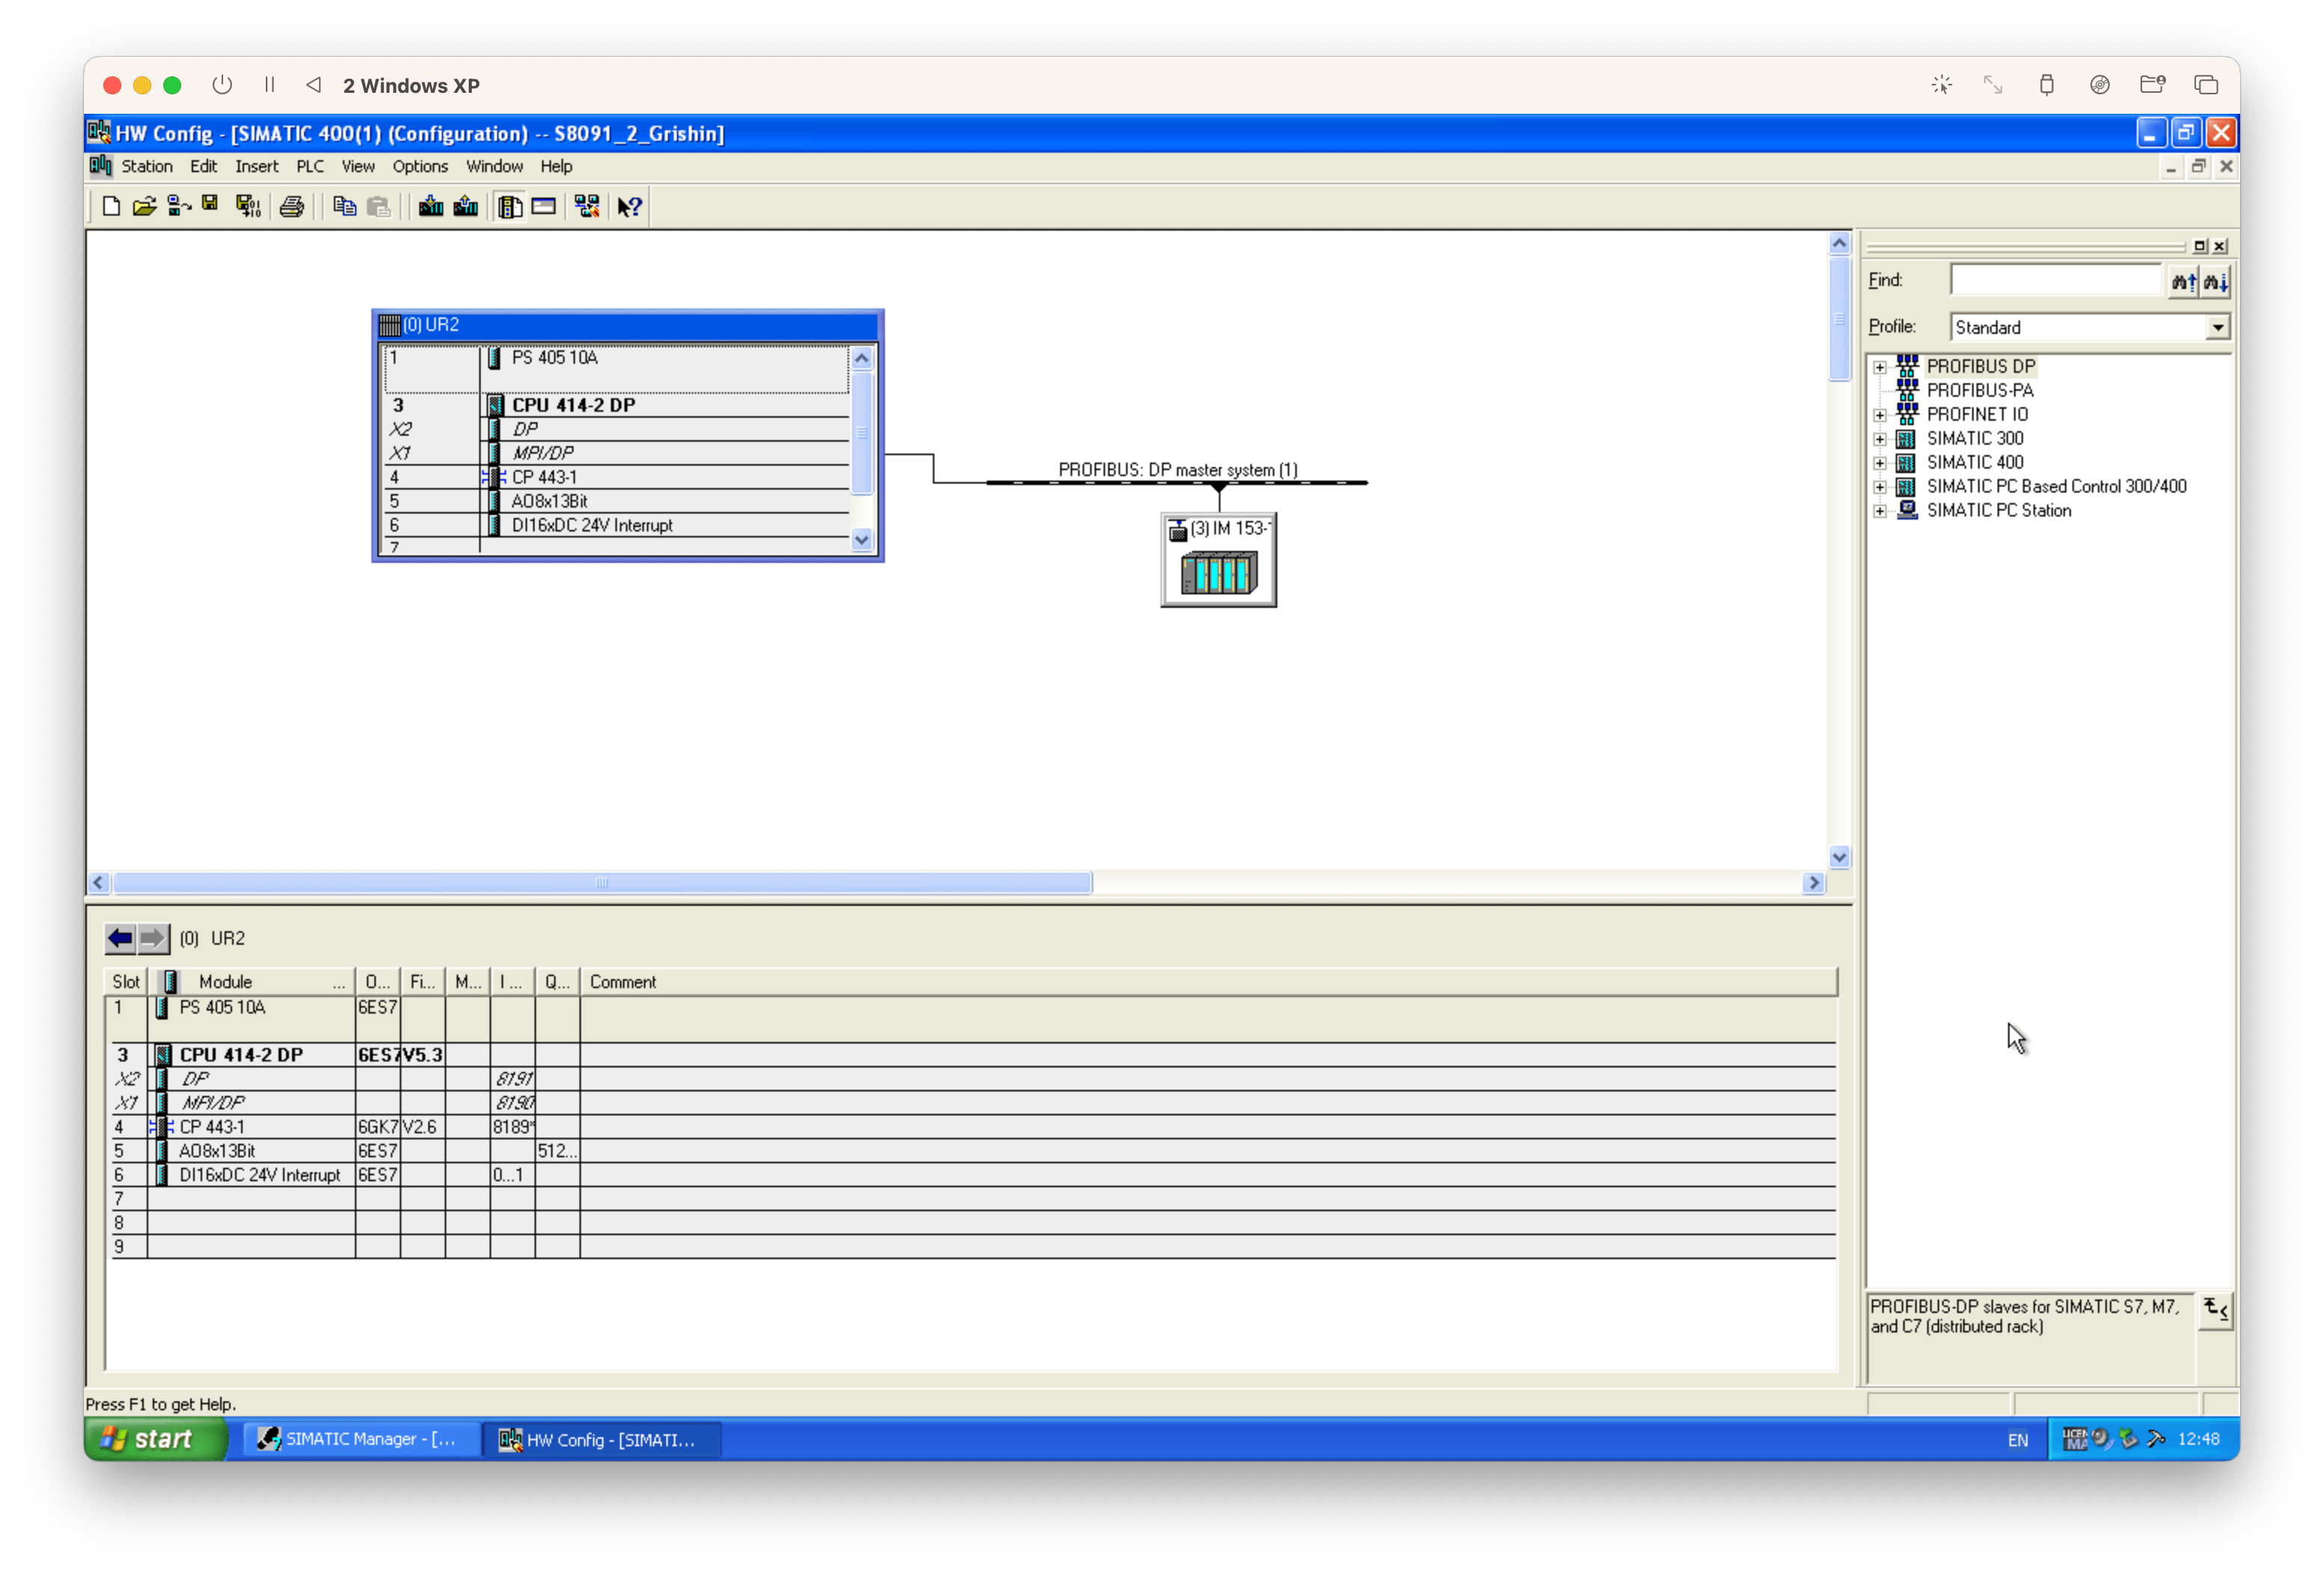This screenshot has height=1572, width=2324.
Task: Click the VM pause icon
Action: [x=269, y=85]
